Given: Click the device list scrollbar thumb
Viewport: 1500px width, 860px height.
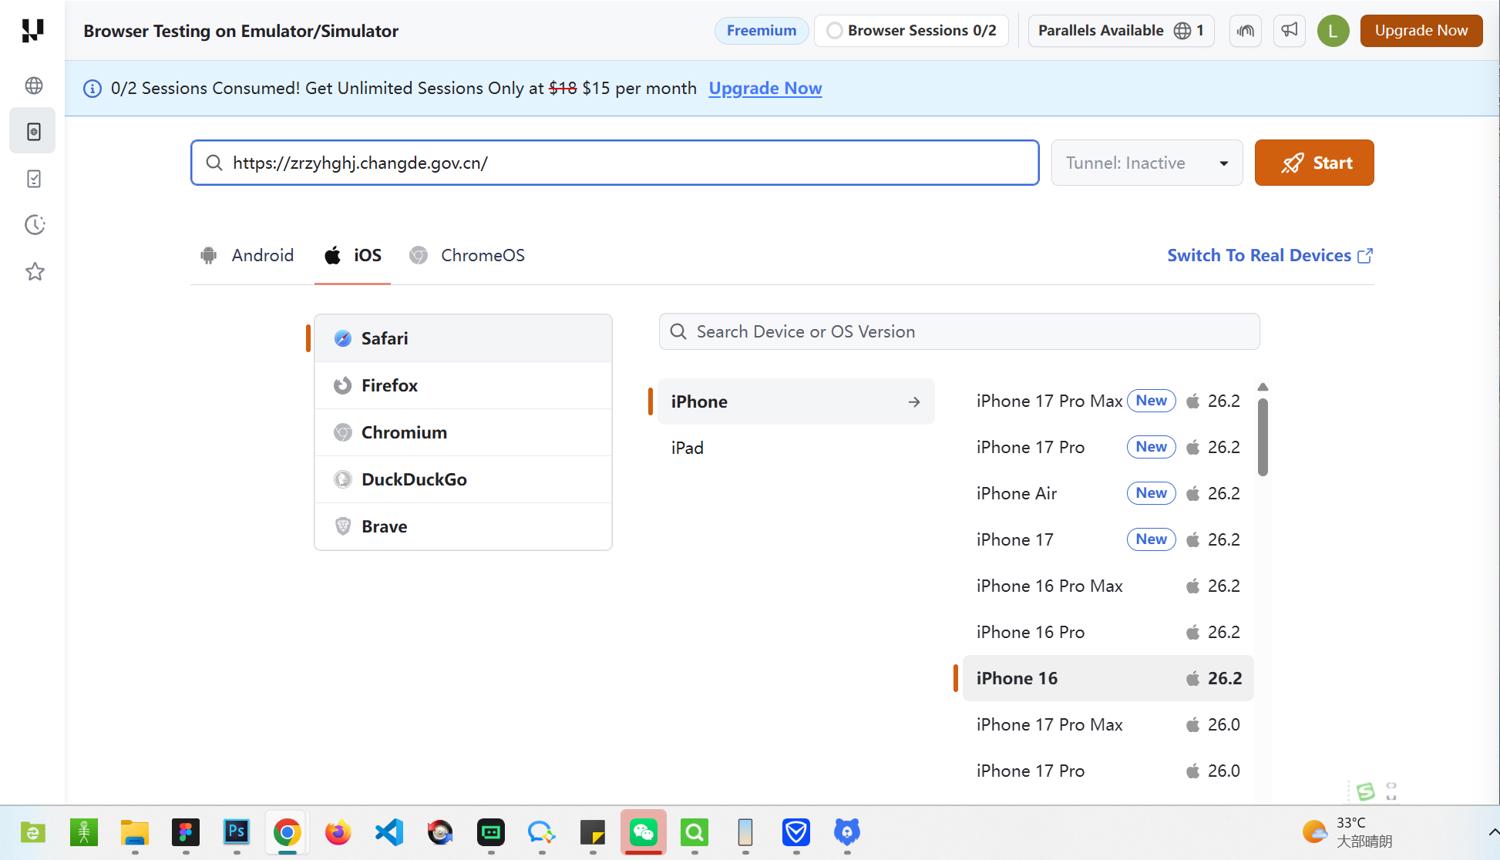Looking at the screenshot, I should pyautogui.click(x=1263, y=437).
